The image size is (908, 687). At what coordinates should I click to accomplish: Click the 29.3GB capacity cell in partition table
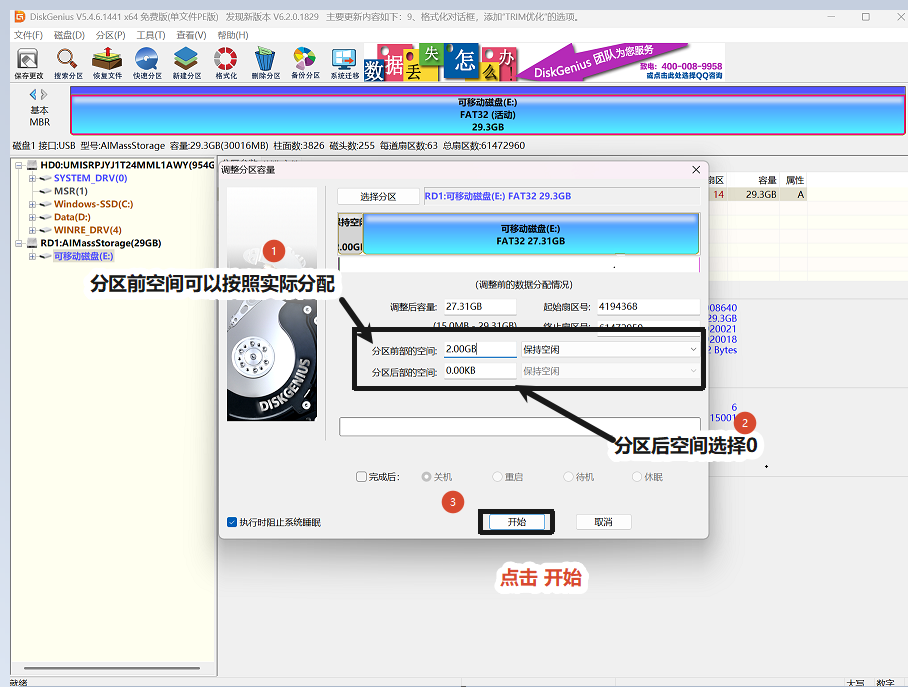pyautogui.click(x=759, y=195)
